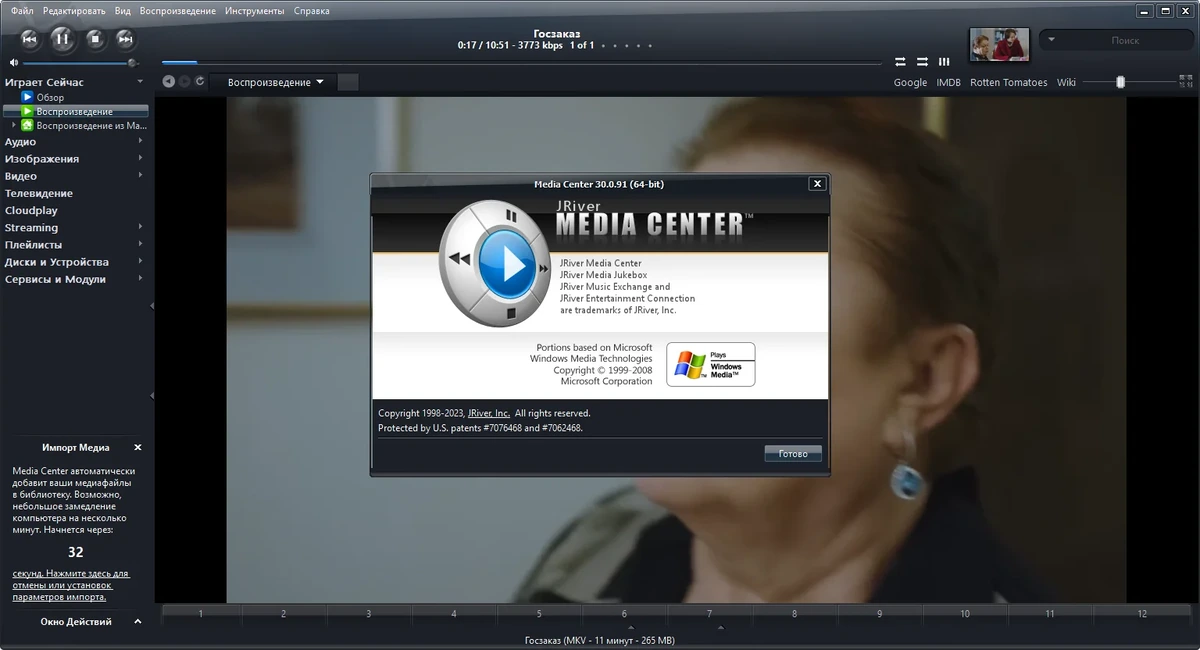The width and height of the screenshot is (1200, 650).
Task: Open the Редактировать menu
Action: 73,11
